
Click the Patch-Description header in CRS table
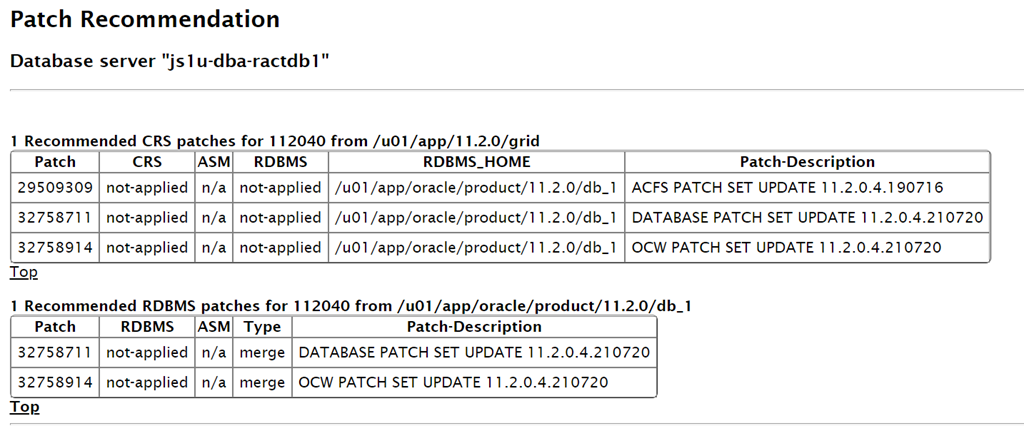click(807, 162)
